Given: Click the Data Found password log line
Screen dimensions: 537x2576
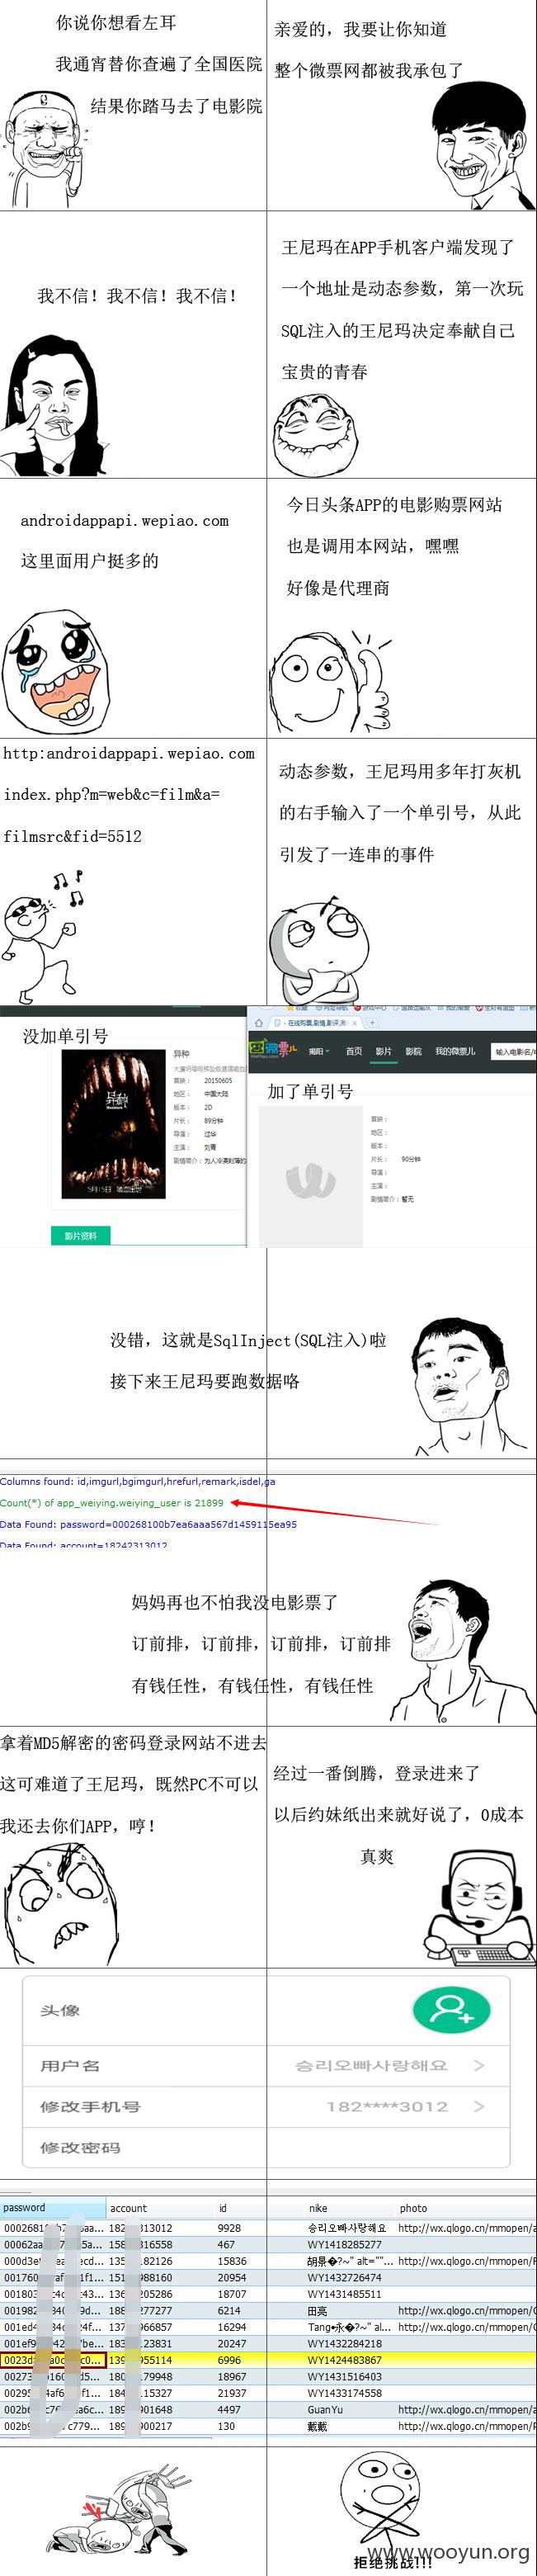Looking at the screenshot, I should [148, 1524].
